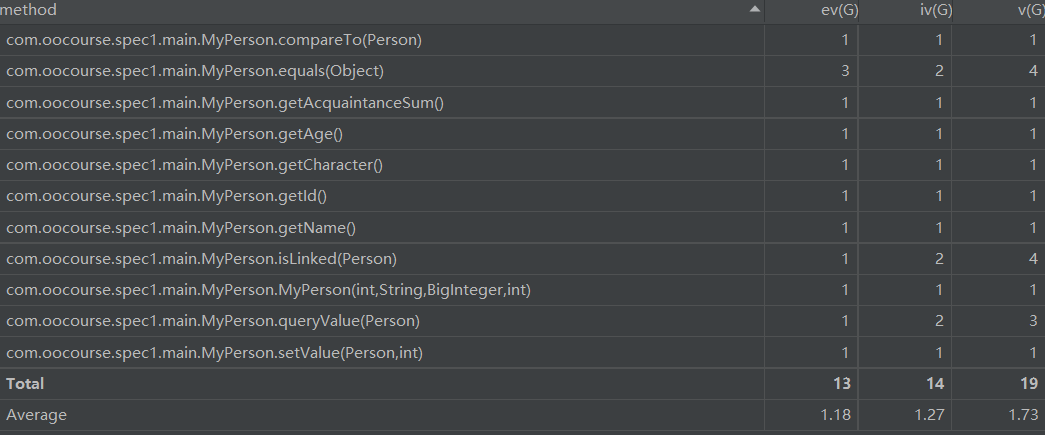Select the MyPerson.getName() row
Image resolution: width=1045 pixels, height=435 pixels.
pyautogui.click(x=522, y=228)
